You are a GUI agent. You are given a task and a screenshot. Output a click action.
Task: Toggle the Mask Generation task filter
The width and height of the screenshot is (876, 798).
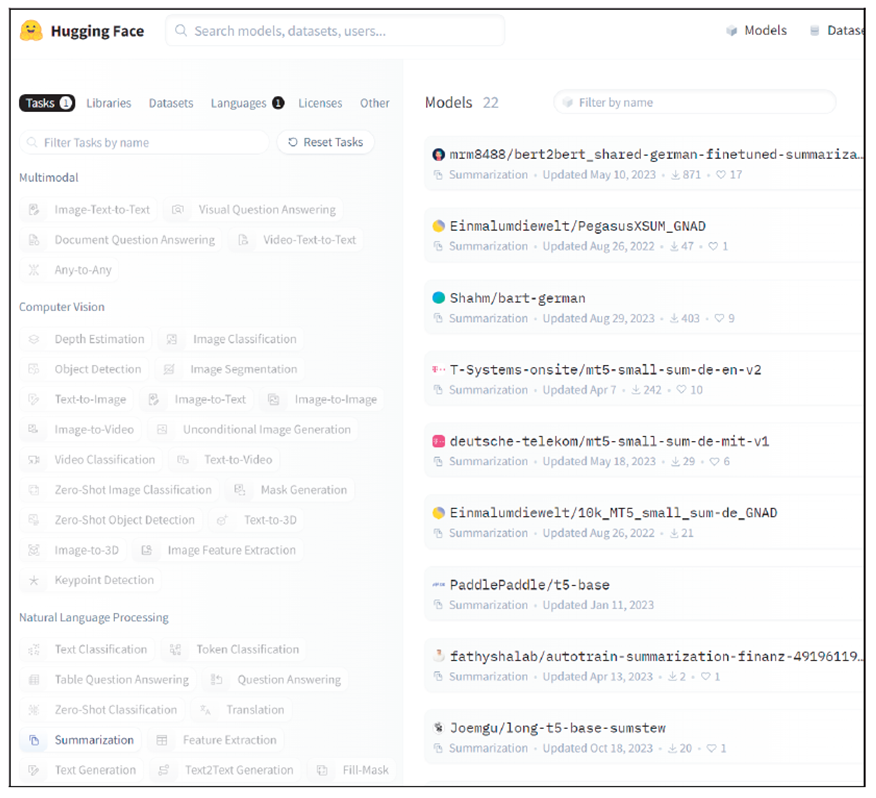290,490
